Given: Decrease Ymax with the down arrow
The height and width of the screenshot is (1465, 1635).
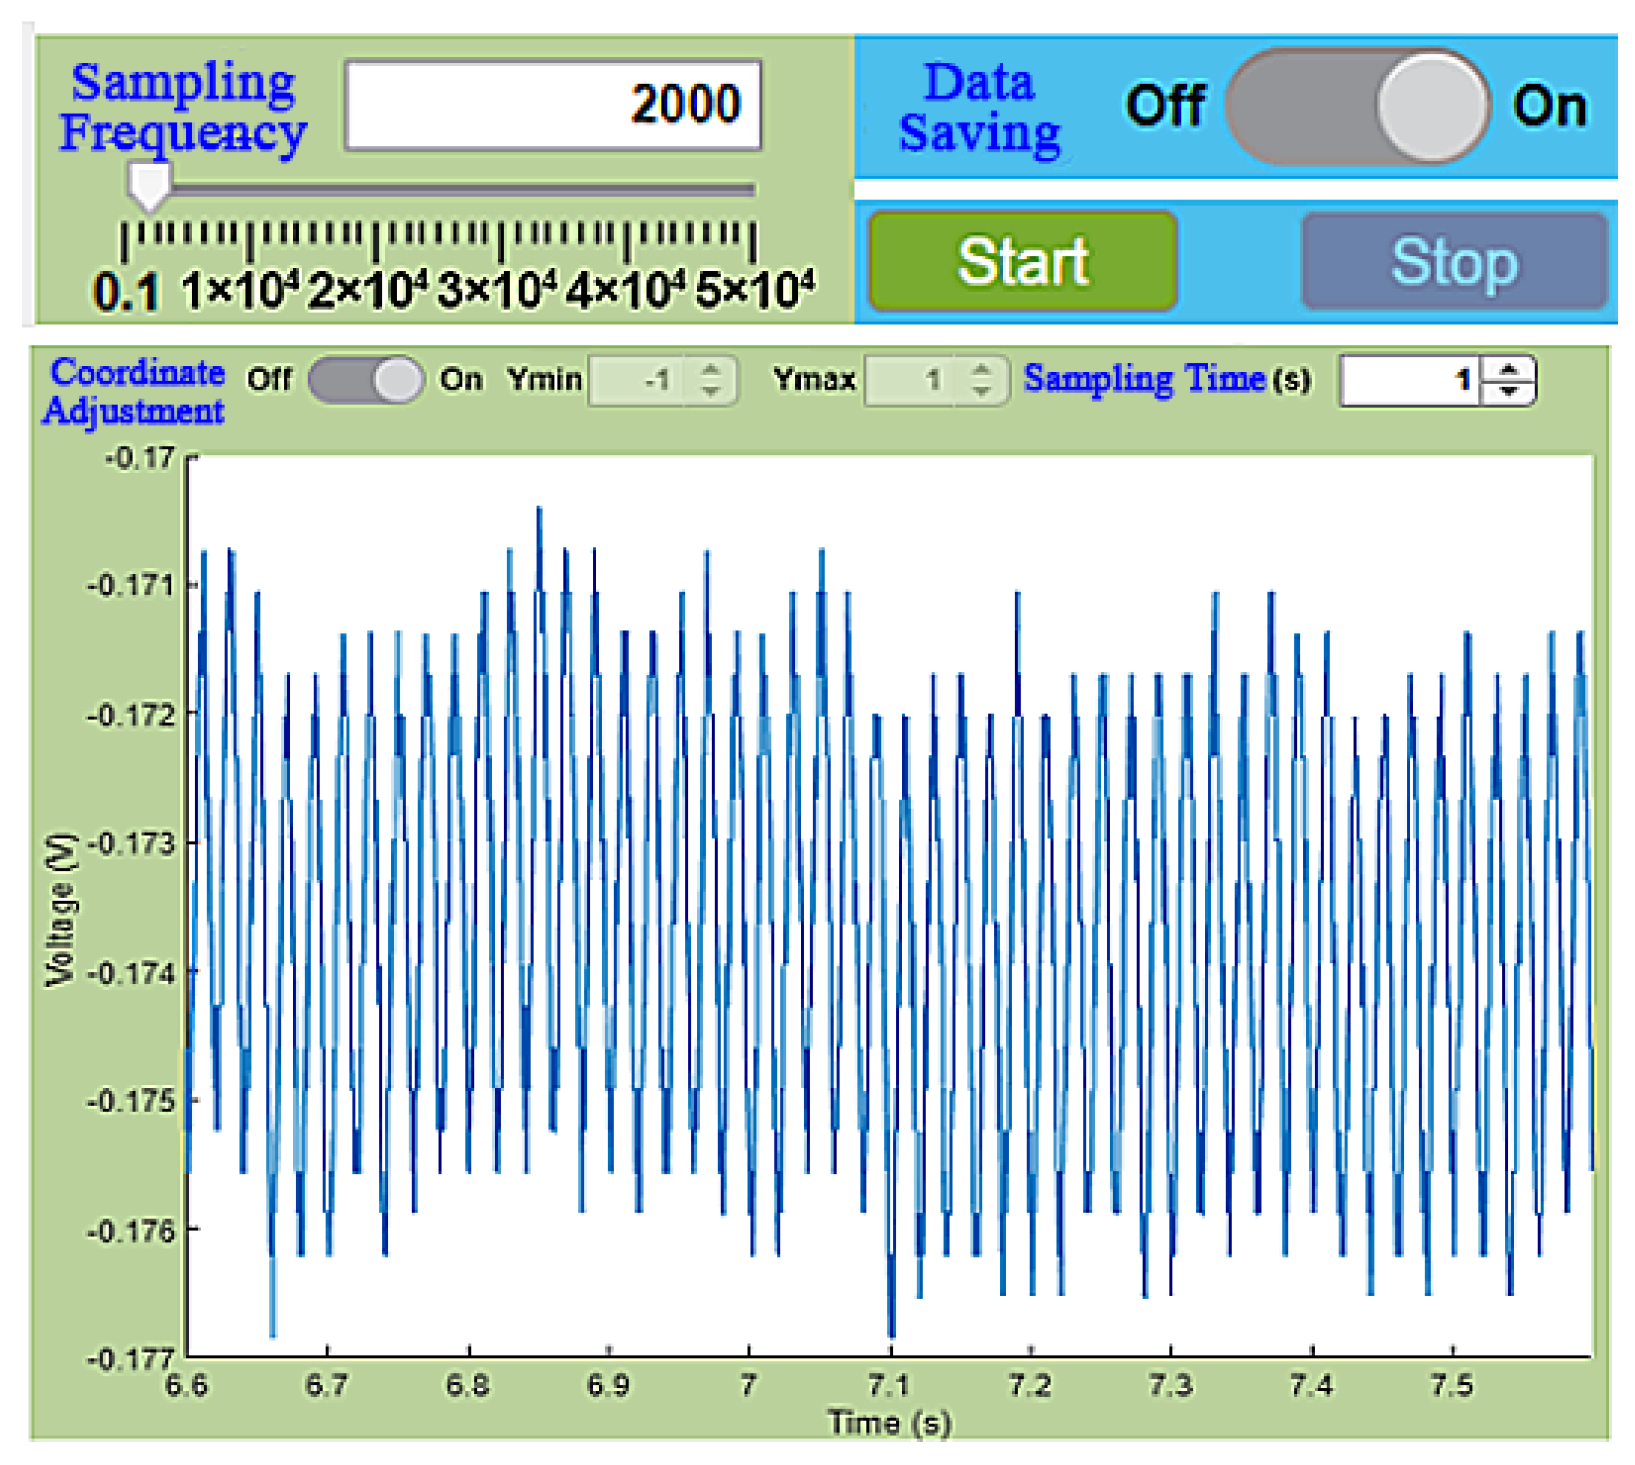Looking at the screenshot, I should pos(982,391).
